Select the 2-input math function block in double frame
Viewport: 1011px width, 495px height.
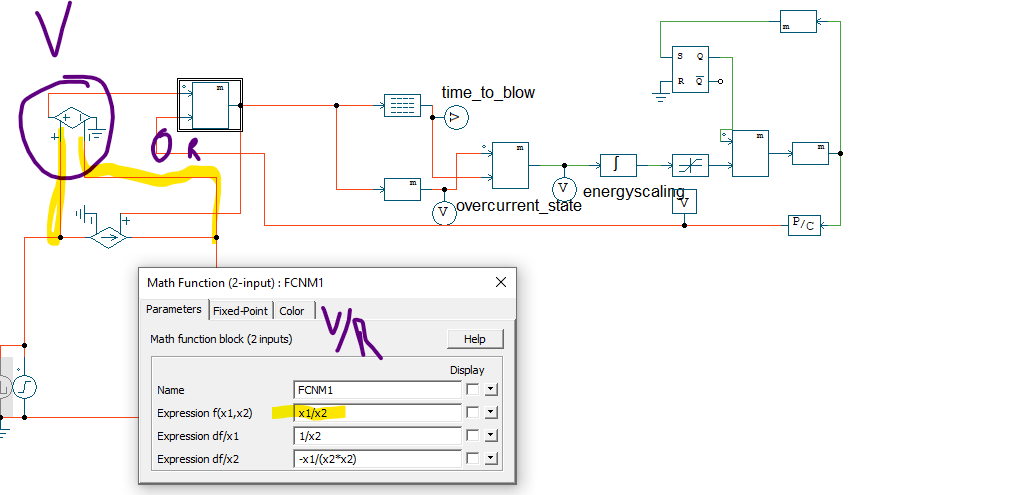point(210,106)
